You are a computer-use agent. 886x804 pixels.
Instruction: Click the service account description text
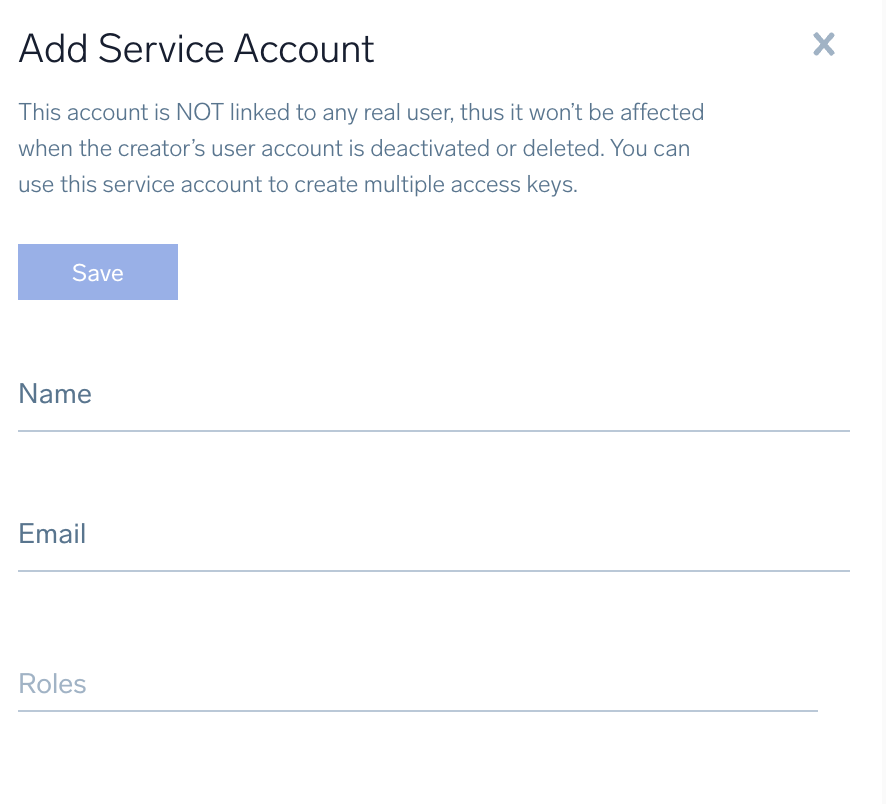pyautogui.click(x=360, y=147)
